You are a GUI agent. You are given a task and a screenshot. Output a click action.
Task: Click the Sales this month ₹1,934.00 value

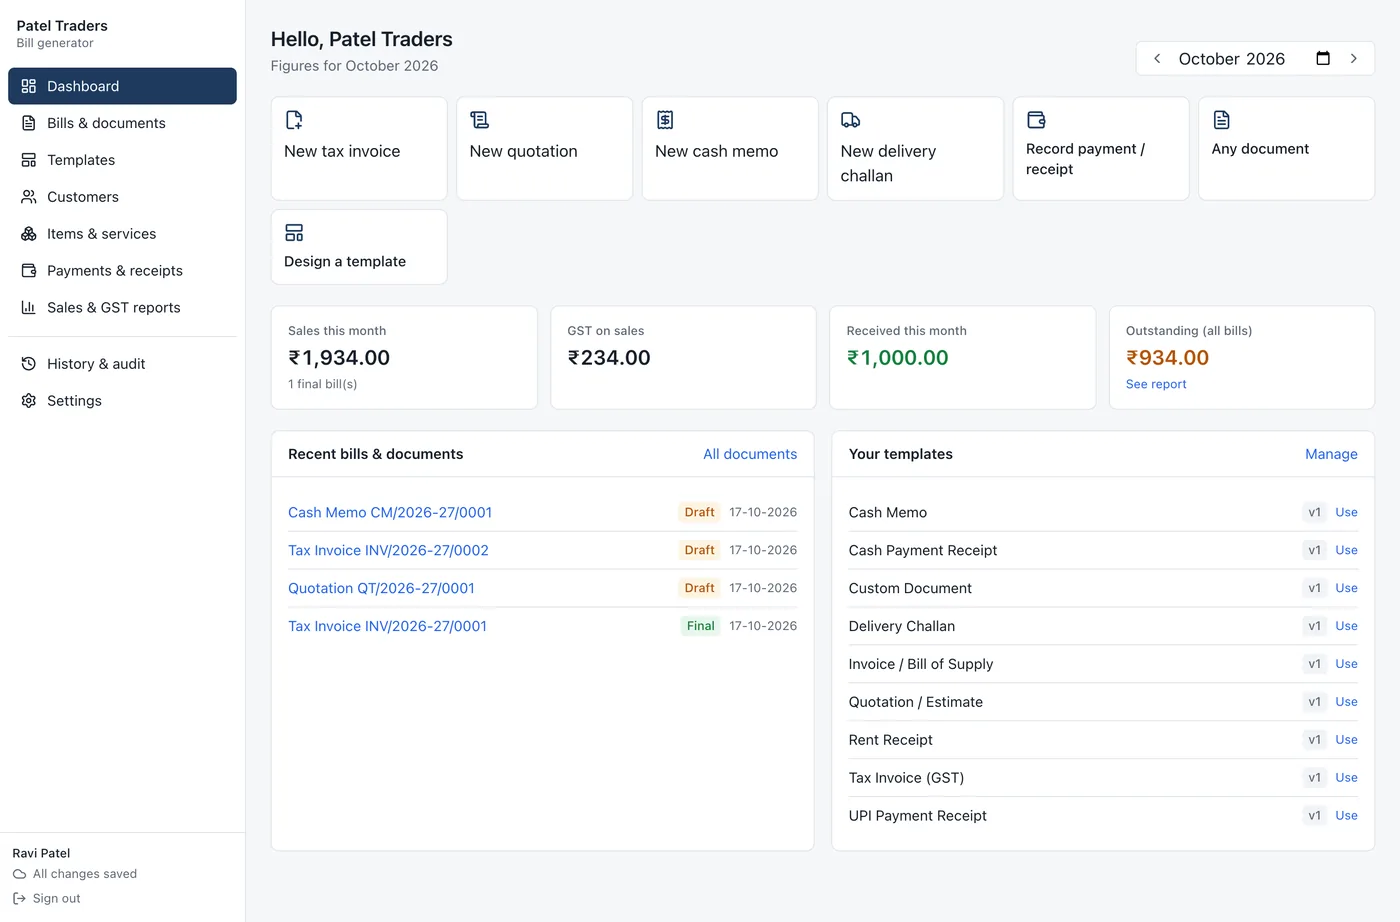point(339,358)
